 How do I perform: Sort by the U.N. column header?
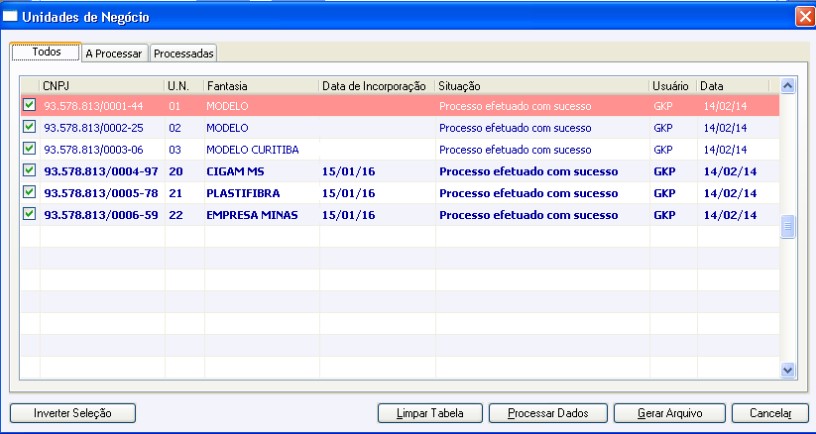pyautogui.click(x=184, y=86)
